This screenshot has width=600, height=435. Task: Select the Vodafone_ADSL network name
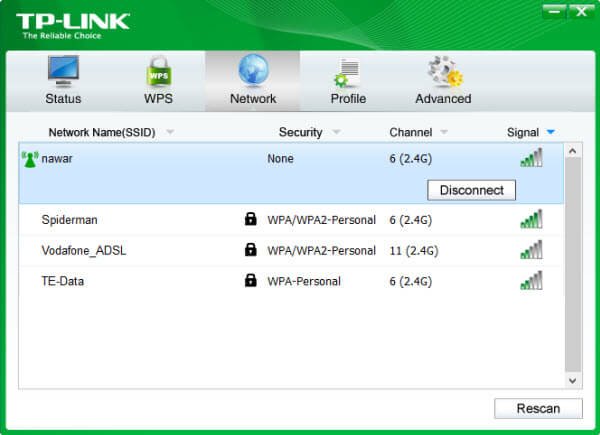pyautogui.click(x=84, y=250)
